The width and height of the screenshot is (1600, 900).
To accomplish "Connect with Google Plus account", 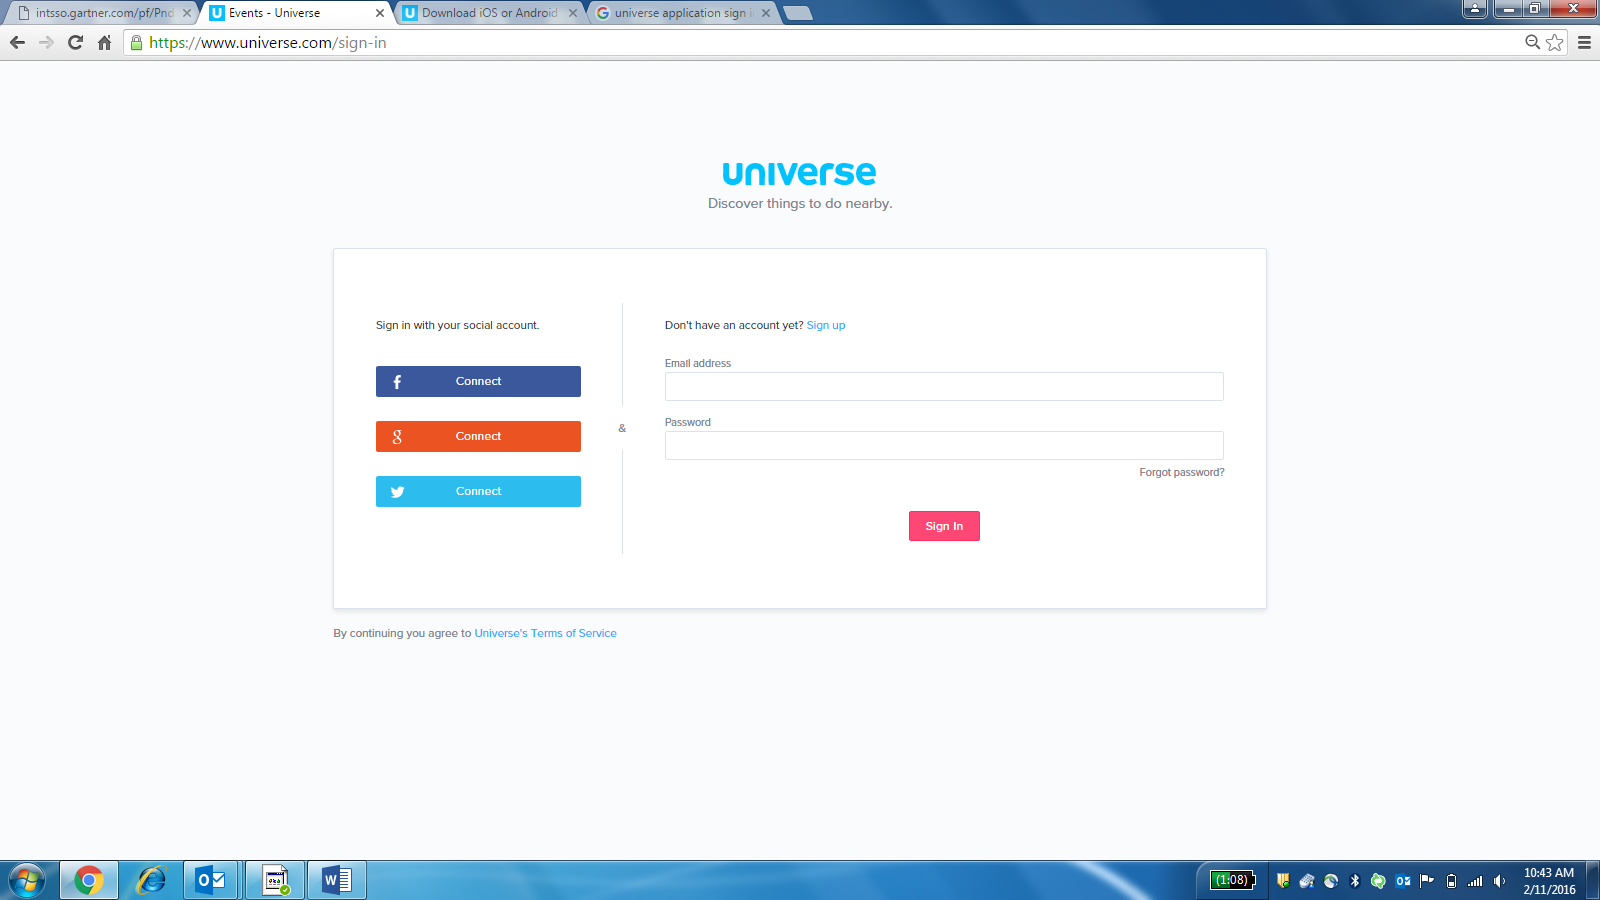I will 478,436.
